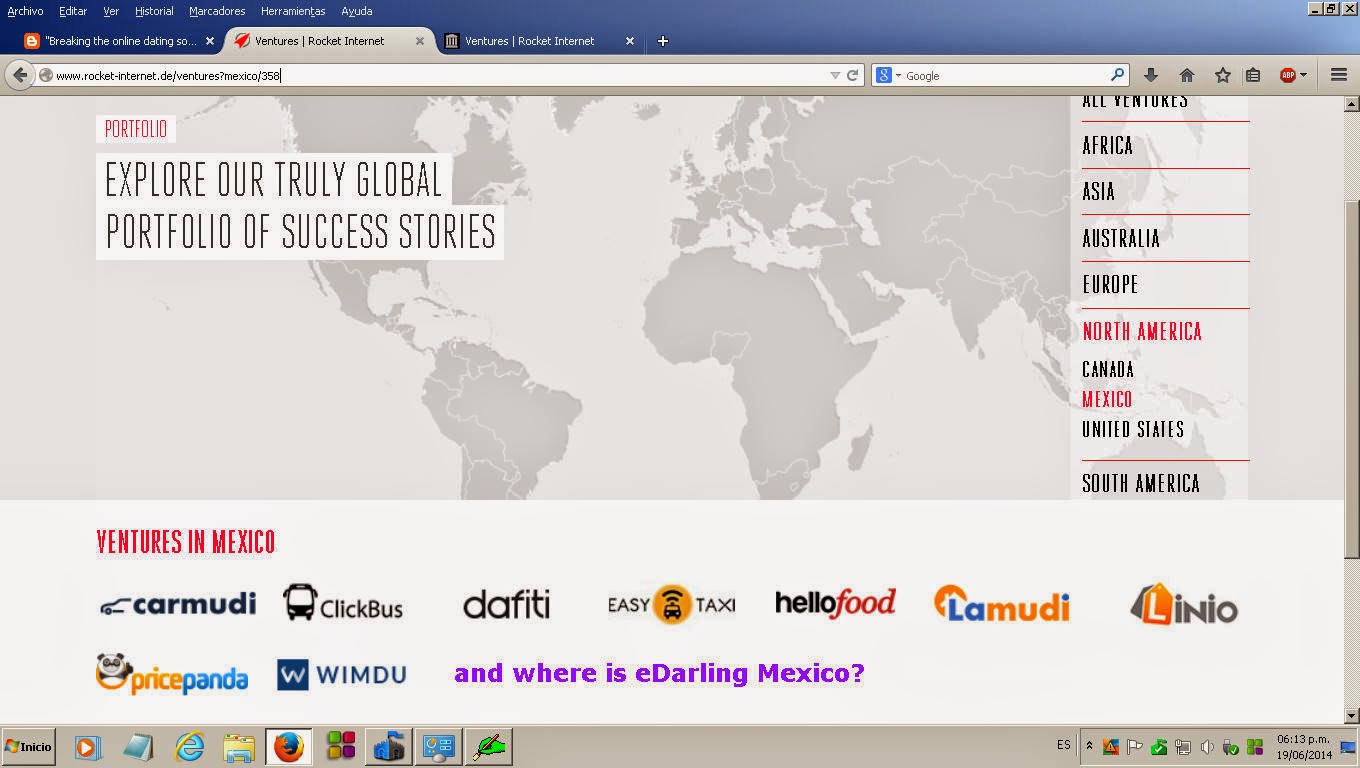
Task: Select the Africa region link
Action: point(1108,146)
